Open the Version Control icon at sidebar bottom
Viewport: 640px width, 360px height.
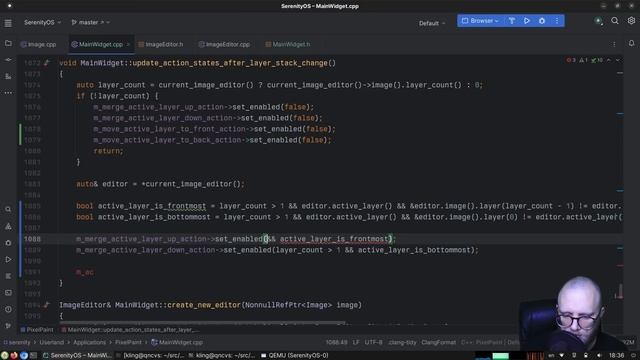tap(8, 326)
